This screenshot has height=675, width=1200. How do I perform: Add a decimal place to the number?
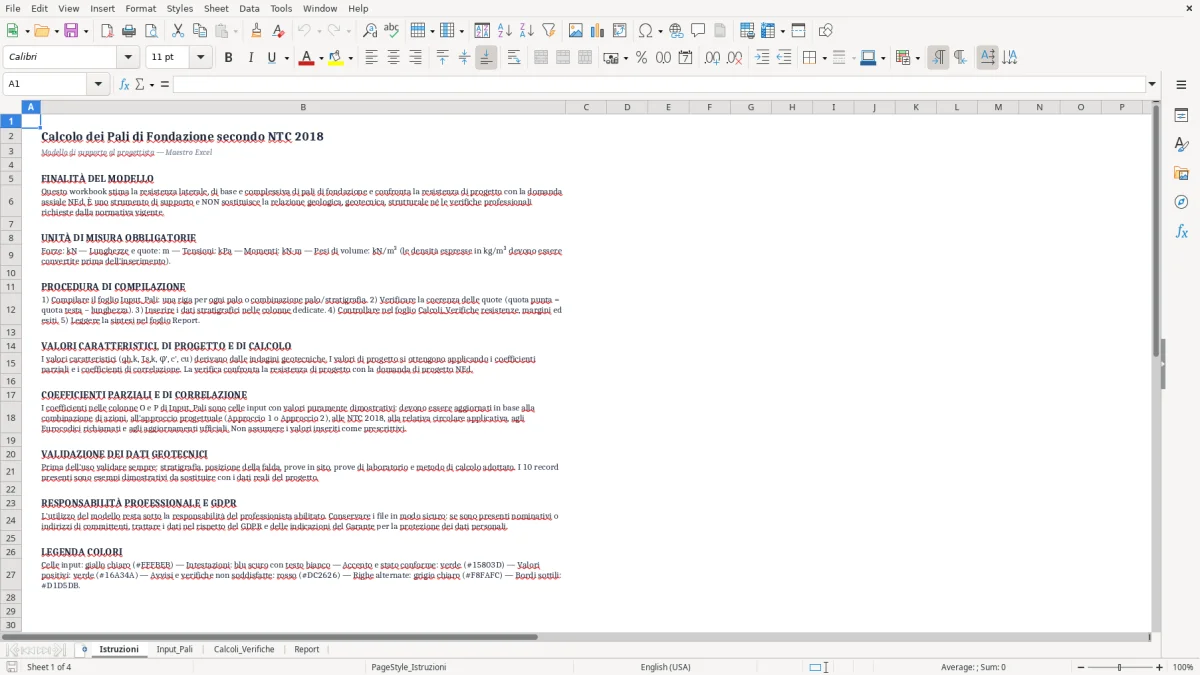[x=712, y=58]
